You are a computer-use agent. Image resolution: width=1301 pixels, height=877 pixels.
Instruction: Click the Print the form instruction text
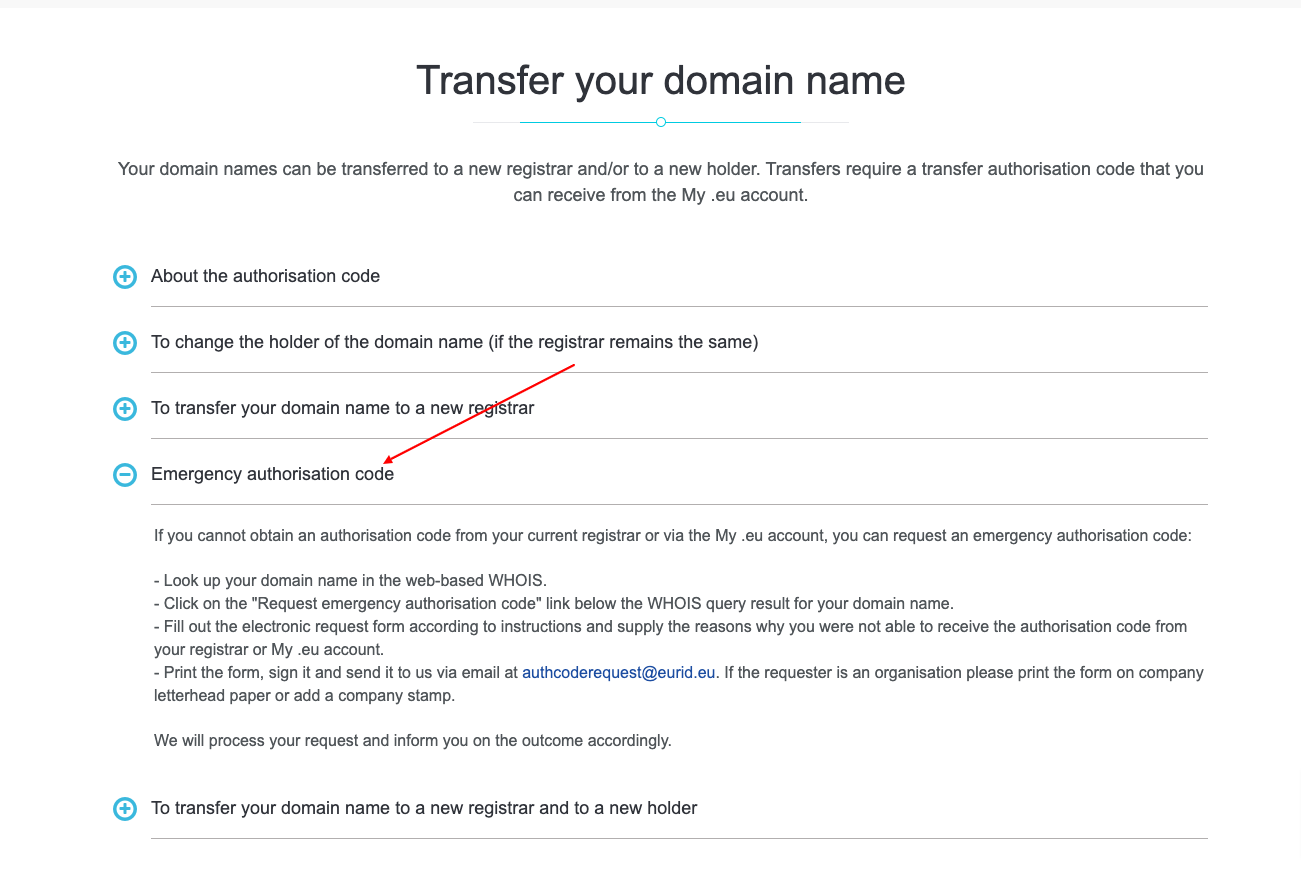337,673
